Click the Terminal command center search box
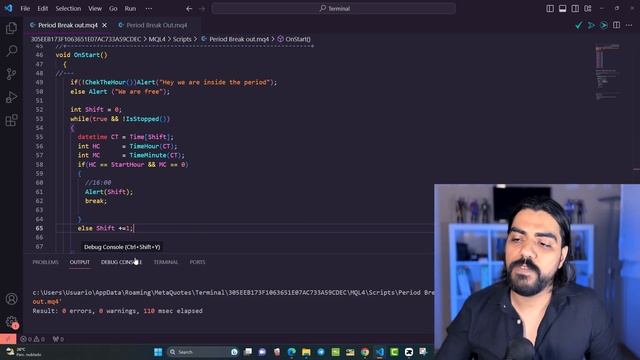 pyautogui.click(x=333, y=9)
